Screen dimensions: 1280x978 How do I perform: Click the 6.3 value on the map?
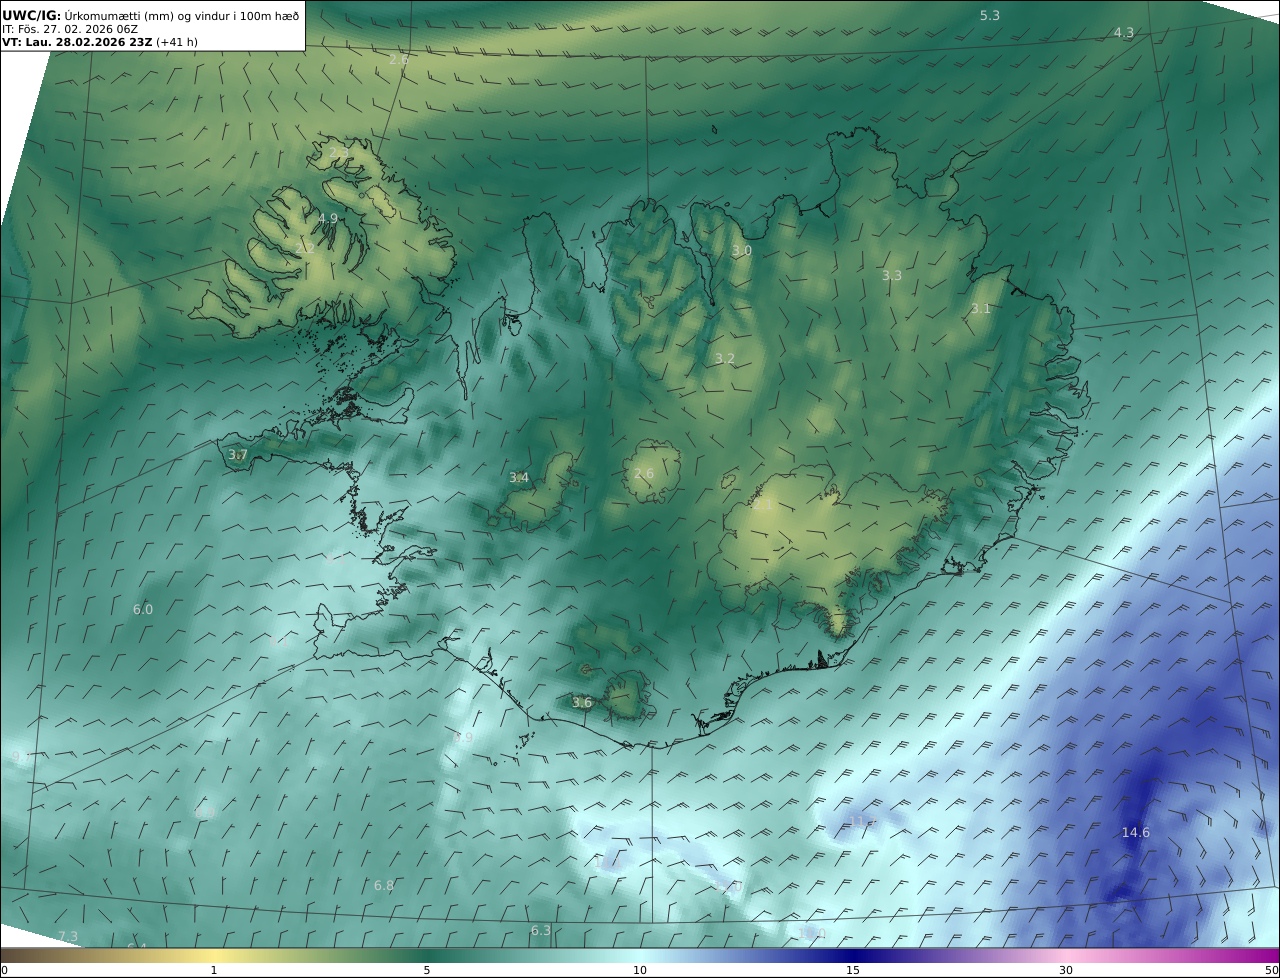(x=541, y=930)
